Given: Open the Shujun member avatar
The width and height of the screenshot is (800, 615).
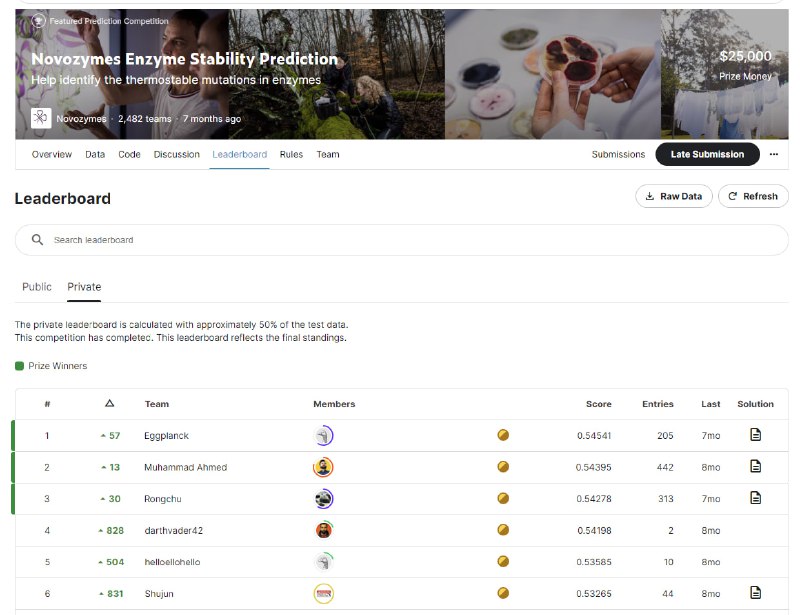Looking at the screenshot, I should [323, 594].
